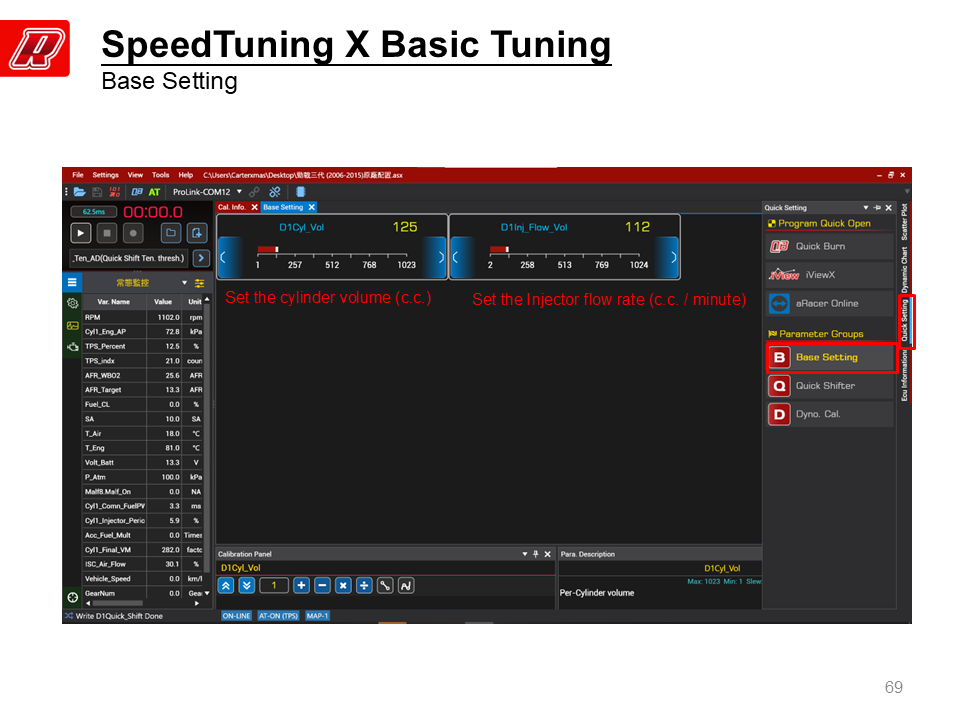Open the Dynamic Chart side tab

(905, 269)
